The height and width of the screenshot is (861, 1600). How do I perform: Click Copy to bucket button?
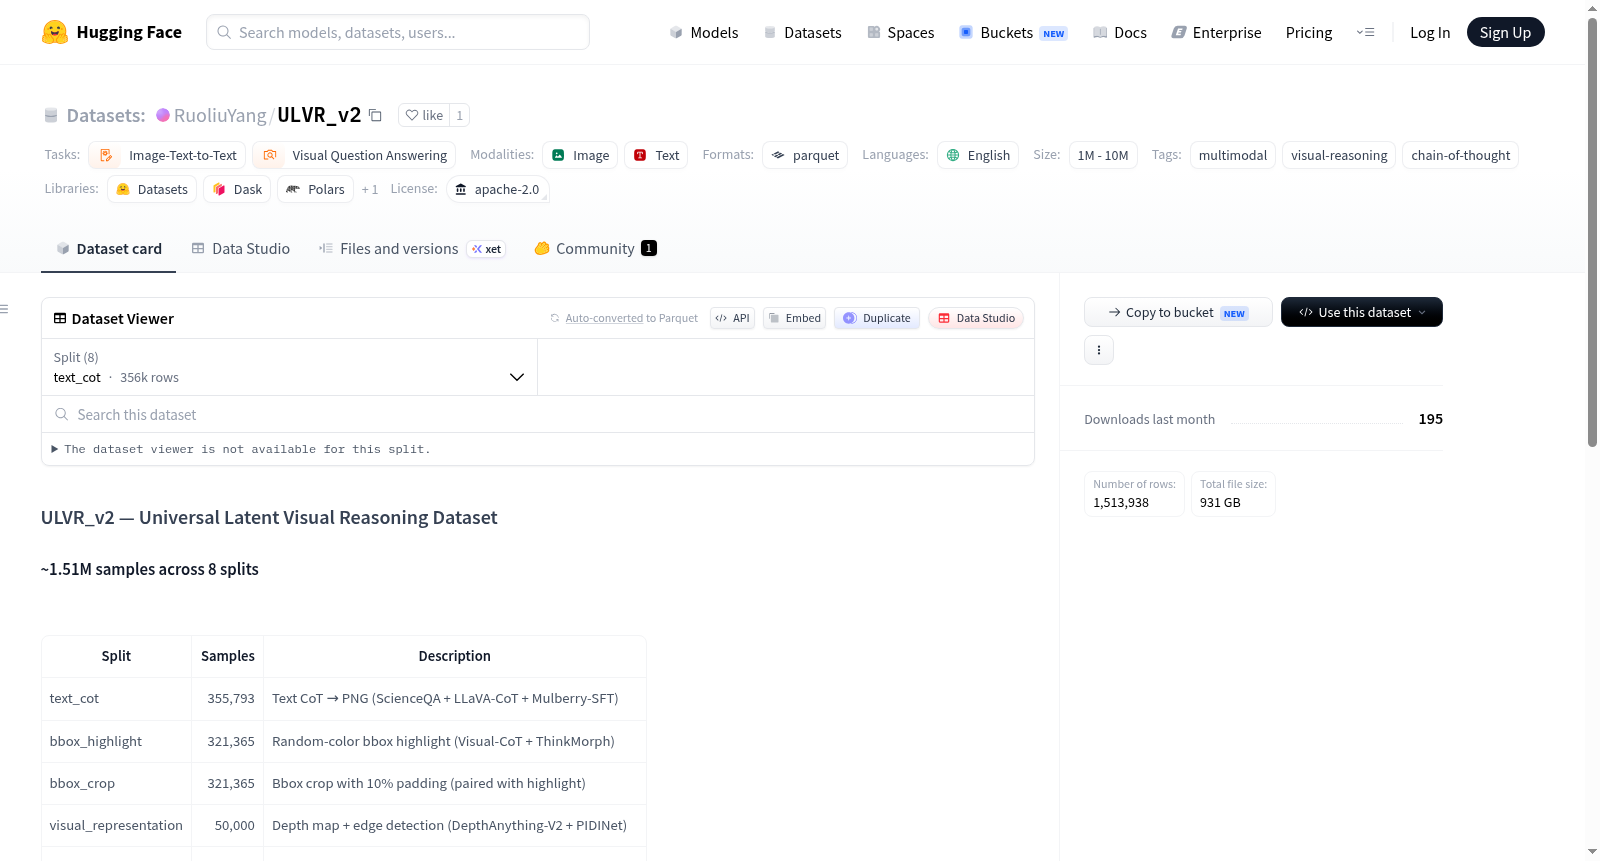tap(1178, 312)
